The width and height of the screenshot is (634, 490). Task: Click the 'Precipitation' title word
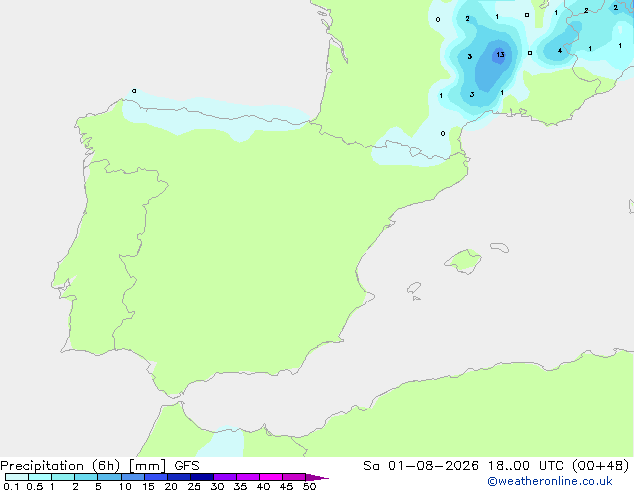42,466
